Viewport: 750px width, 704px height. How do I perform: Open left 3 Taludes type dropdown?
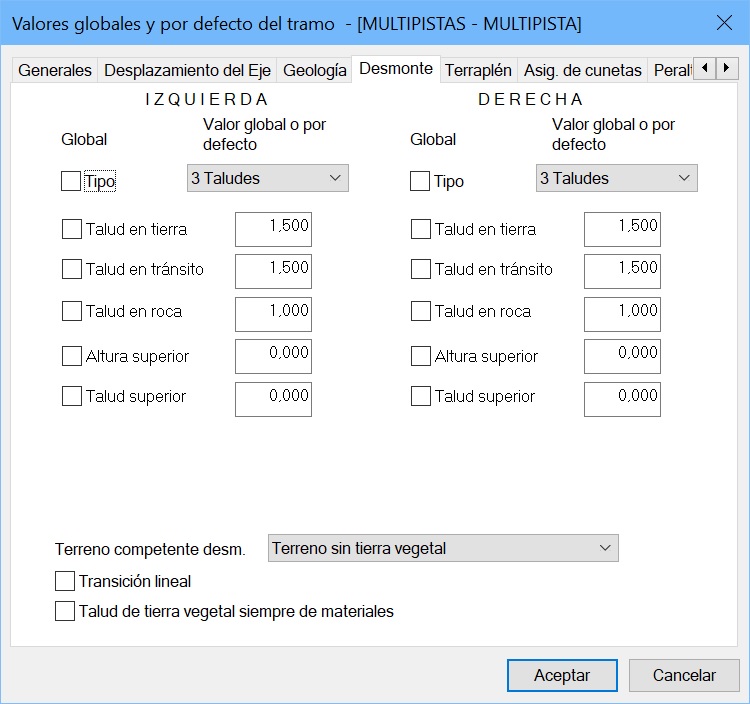point(268,178)
